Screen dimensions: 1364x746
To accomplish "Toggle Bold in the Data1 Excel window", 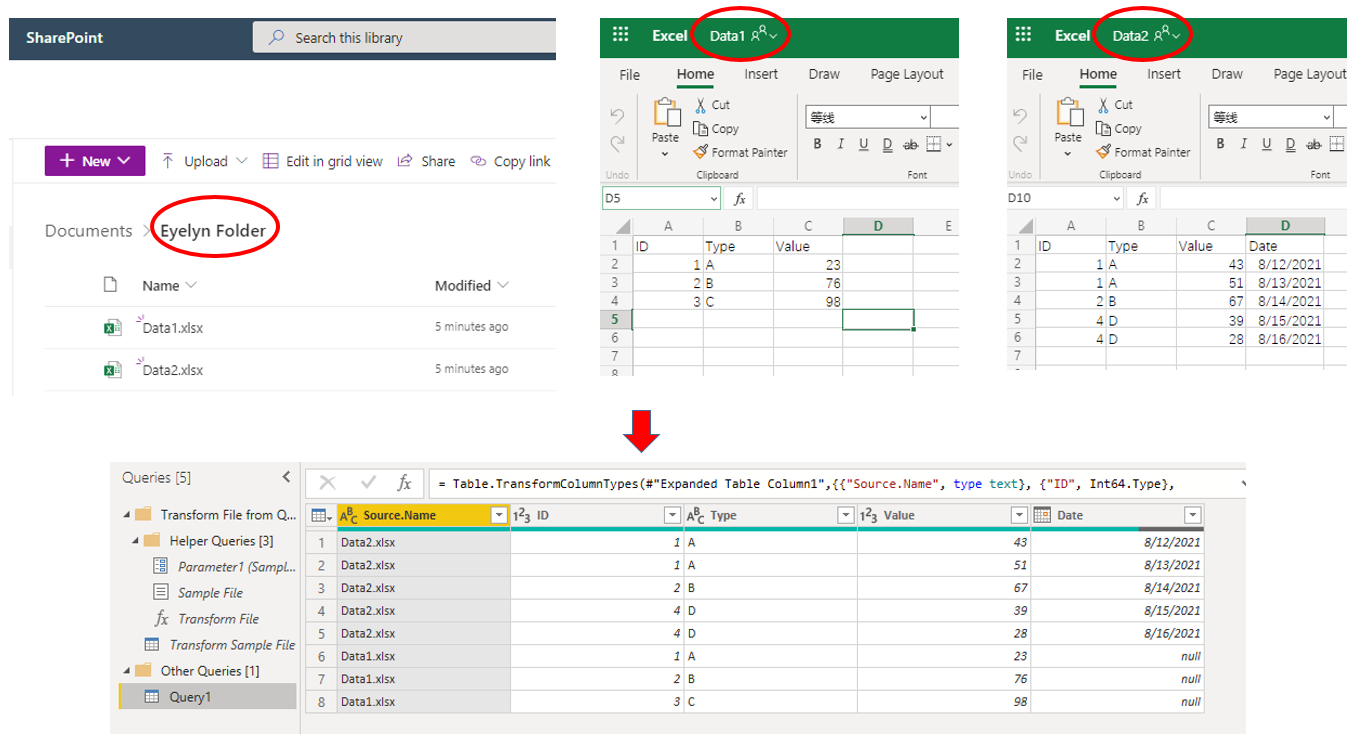I will [817, 145].
